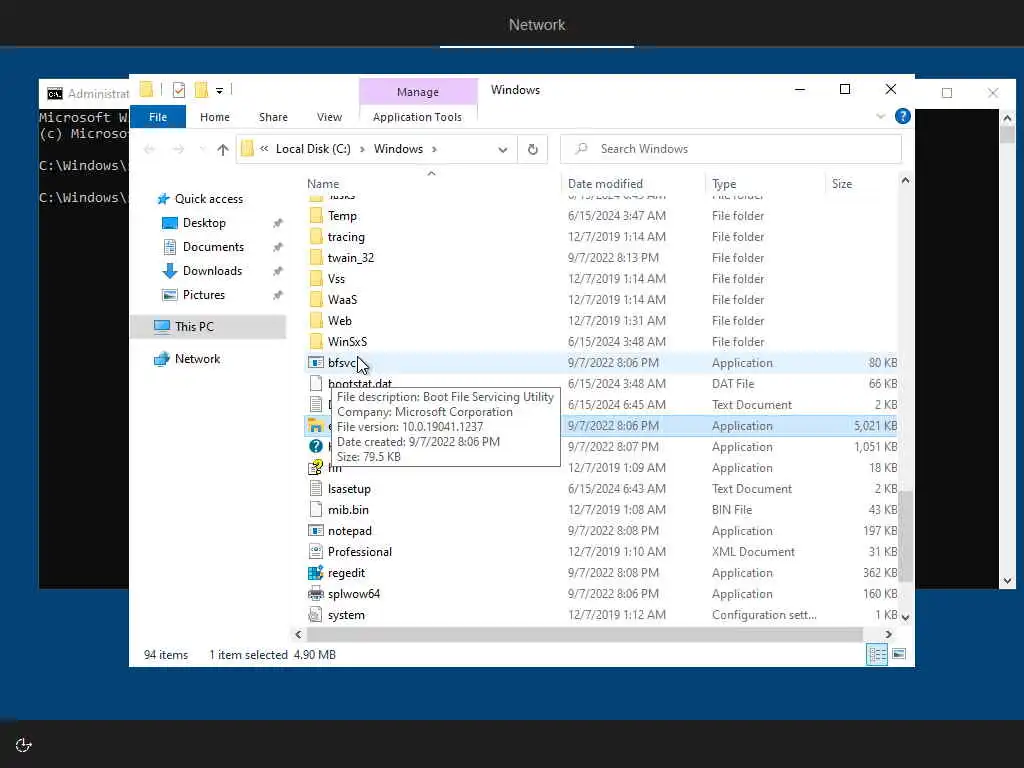Click the Network heading at top
1024x768 pixels.
coord(537,25)
